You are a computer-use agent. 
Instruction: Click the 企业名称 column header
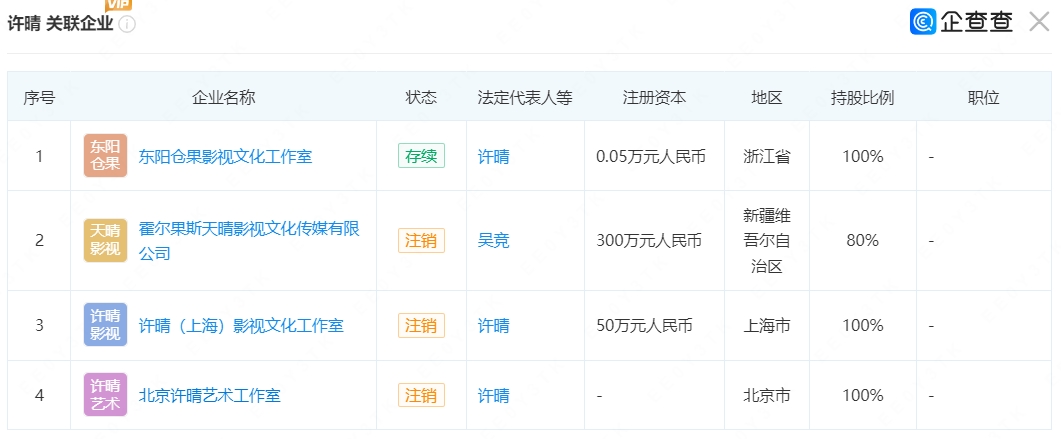pyautogui.click(x=223, y=97)
